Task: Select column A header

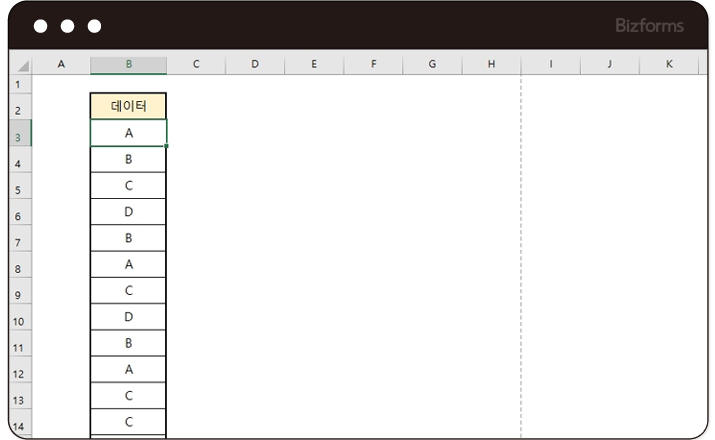Action: (x=61, y=64)
